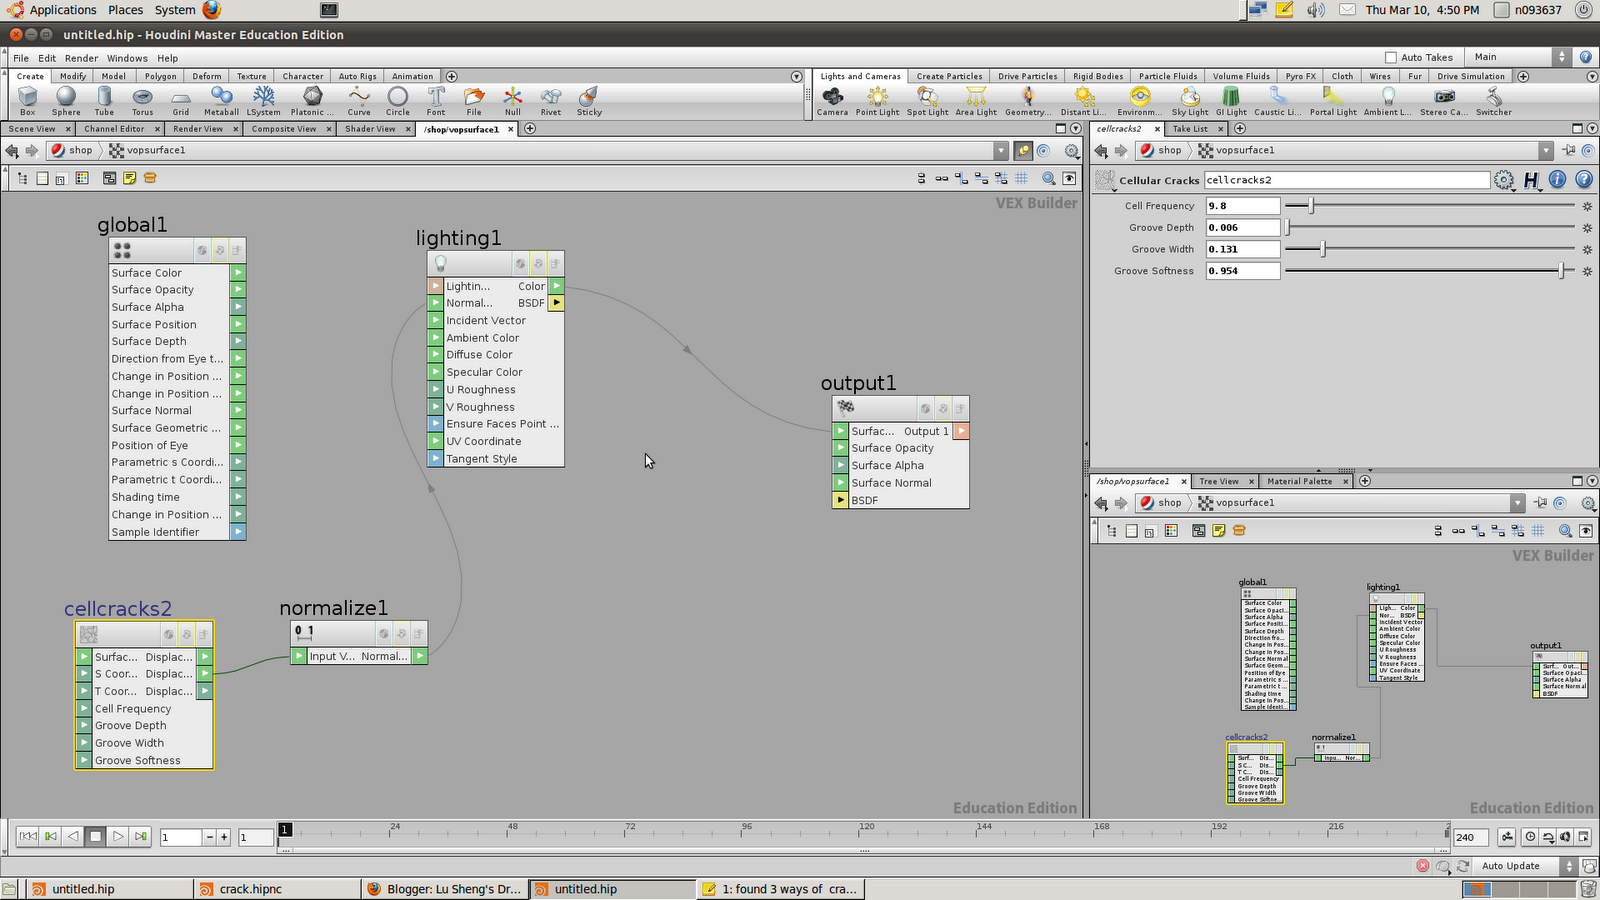The height and width of the screenshot is (900, 1600).
Task: Select the Circle shelf tool
Action: click(398, 100)
